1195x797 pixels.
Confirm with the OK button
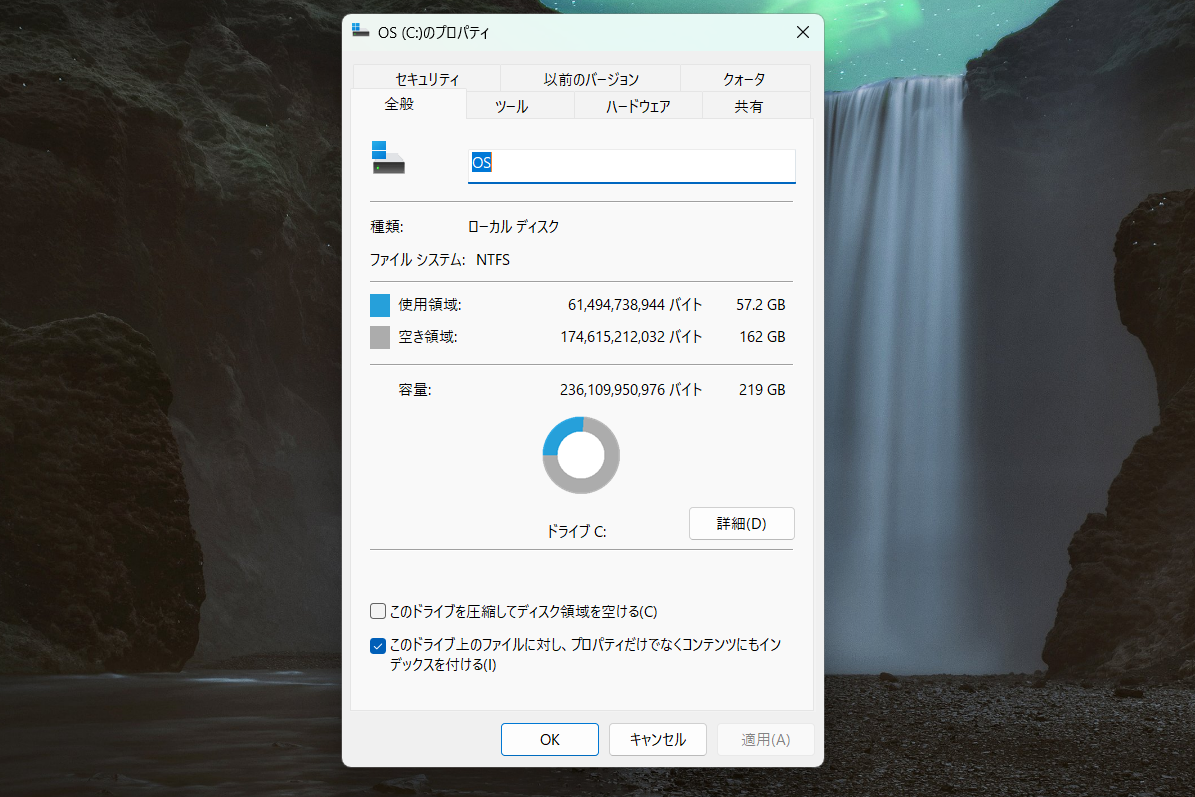(x=549, y=739)
